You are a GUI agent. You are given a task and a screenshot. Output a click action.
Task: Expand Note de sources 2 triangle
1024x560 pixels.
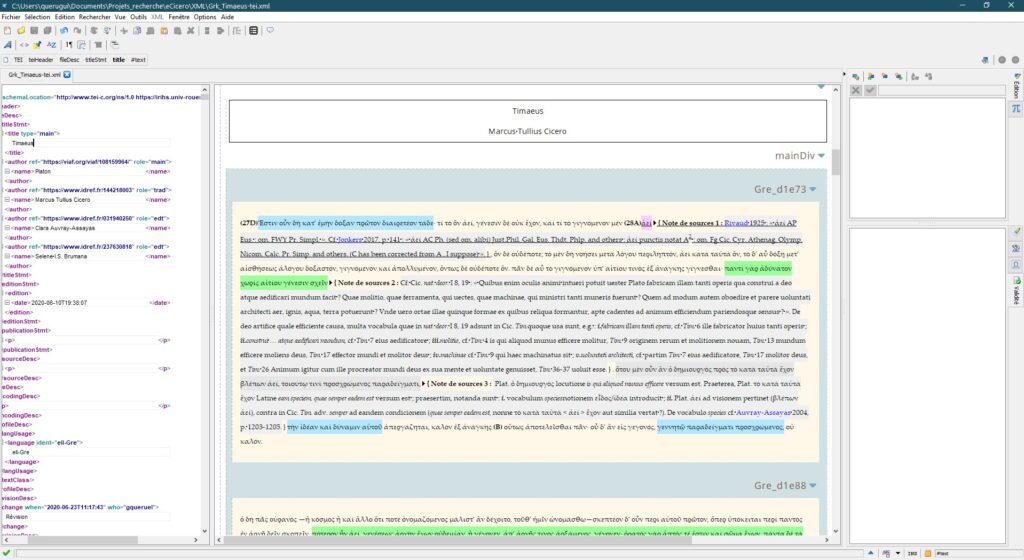[x=330, y=283]
